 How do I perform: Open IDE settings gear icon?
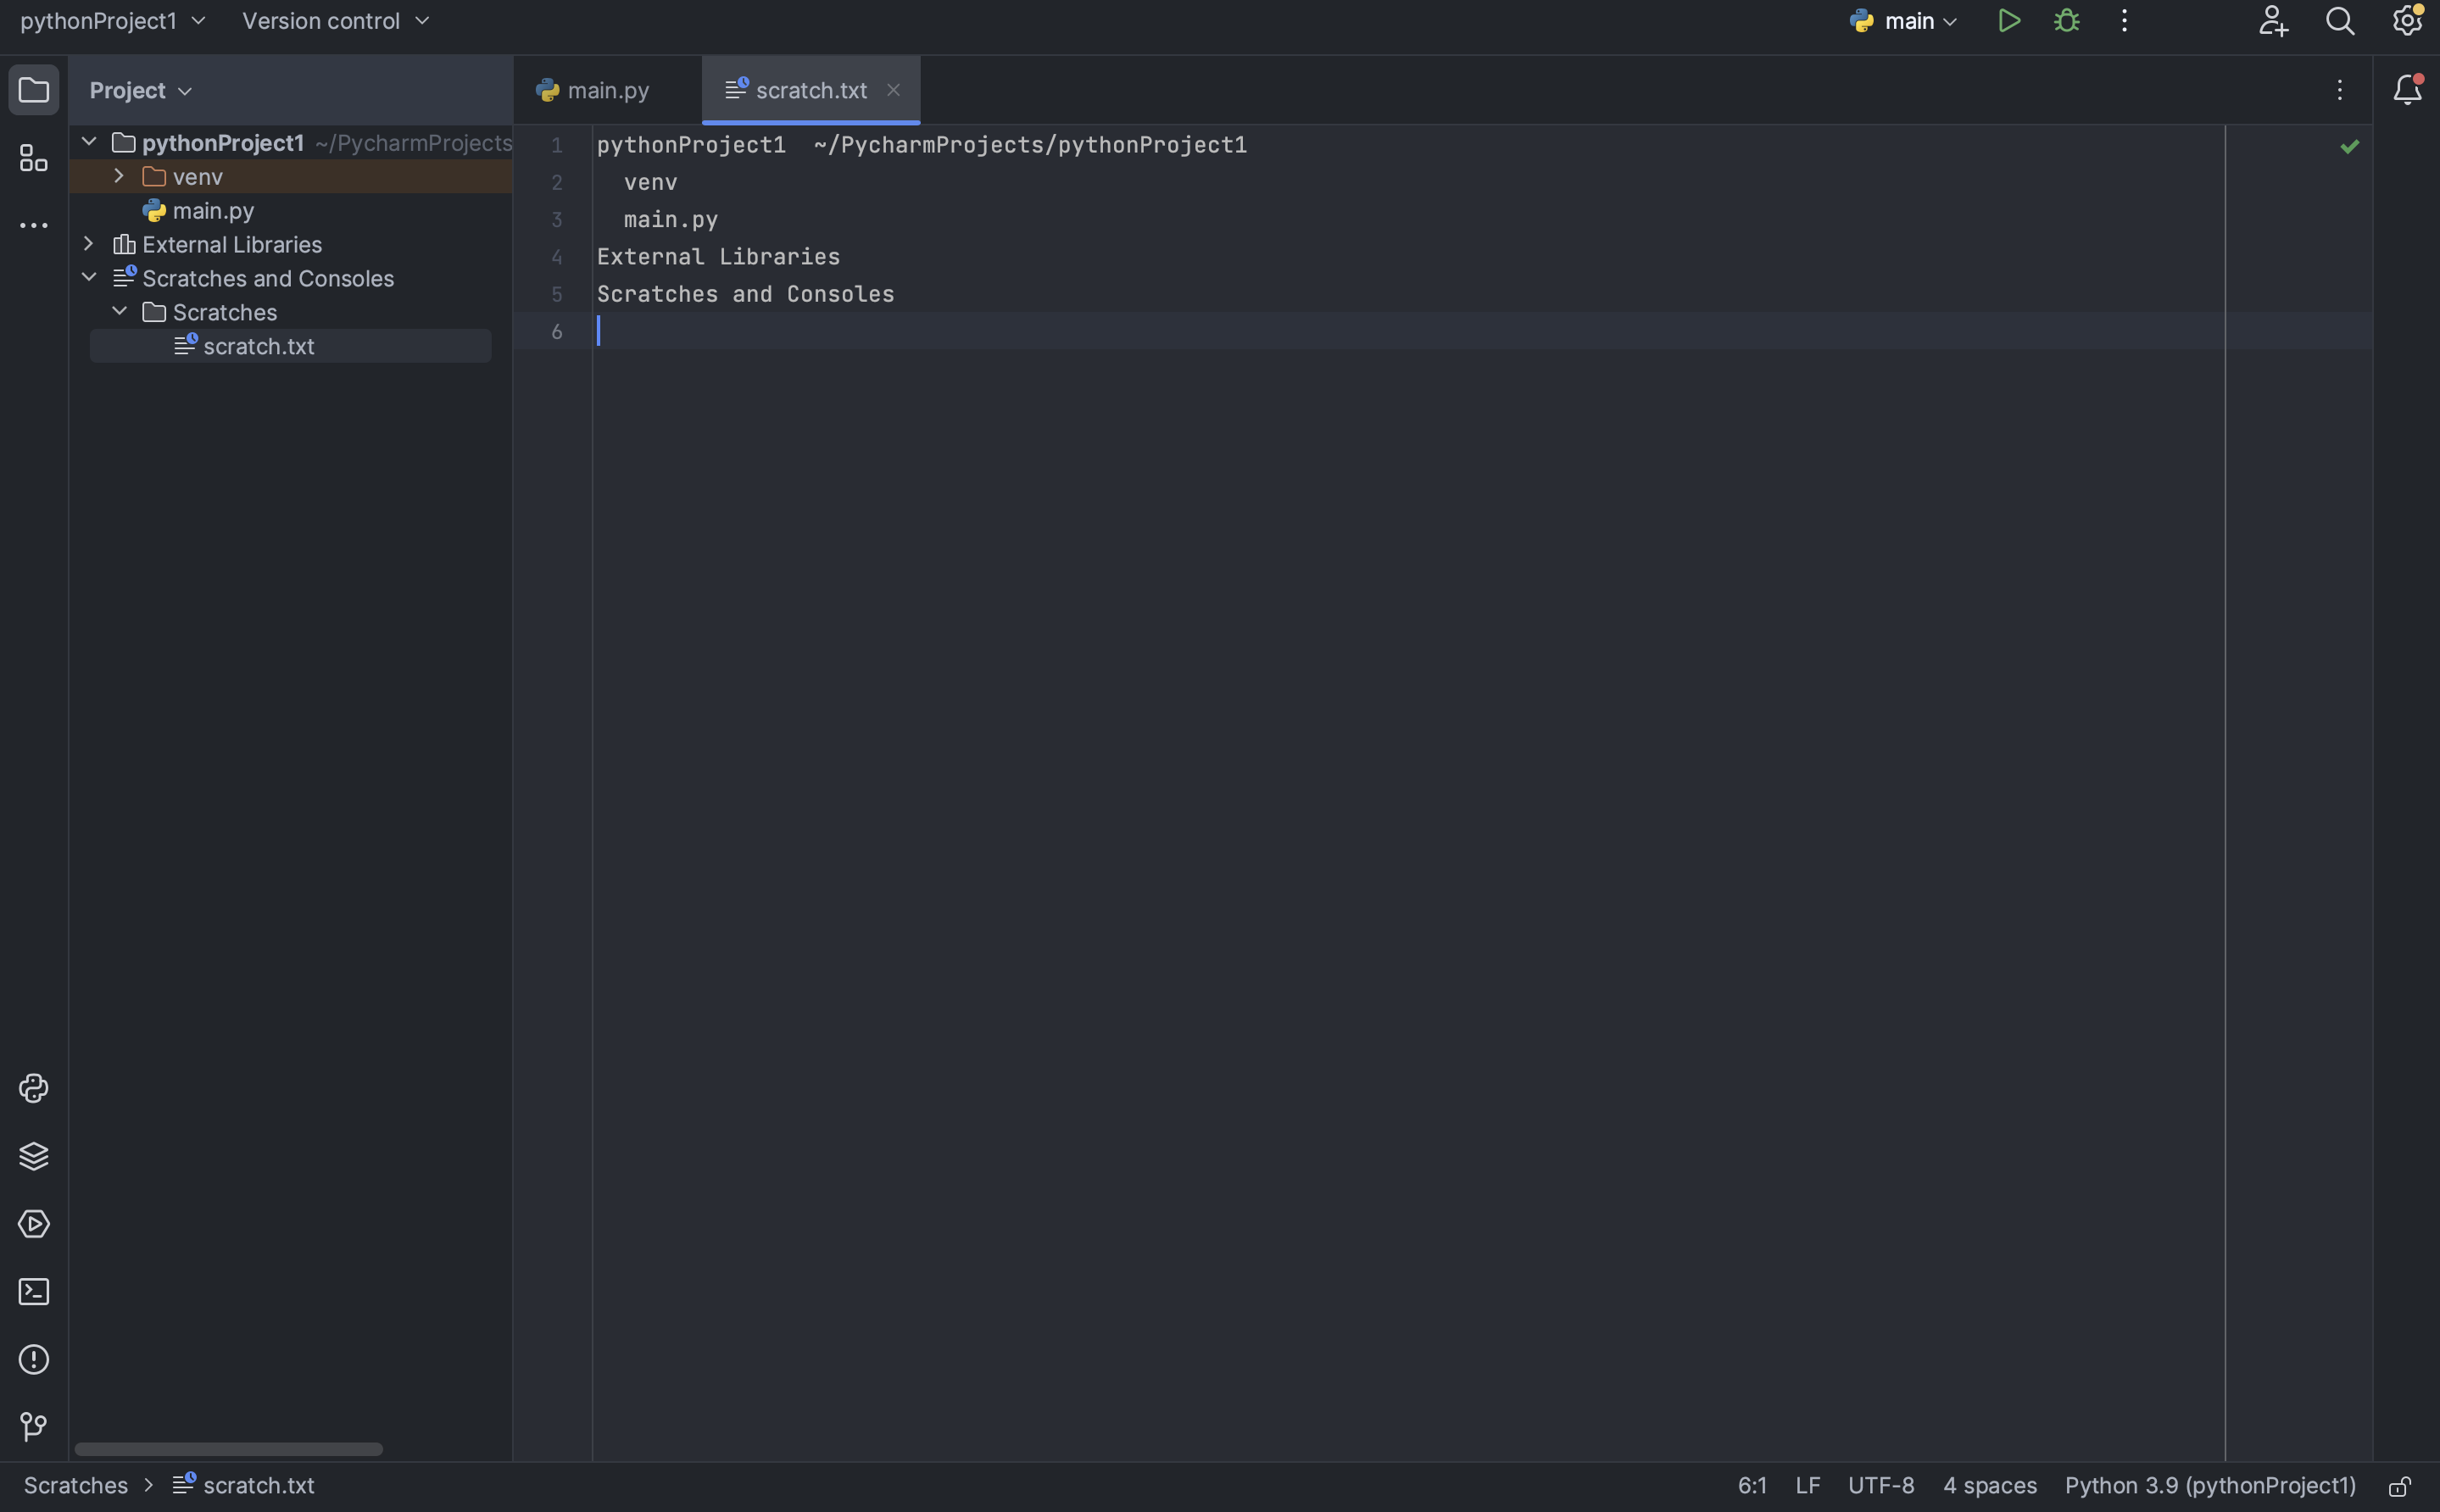click(x=2407, y=21)
